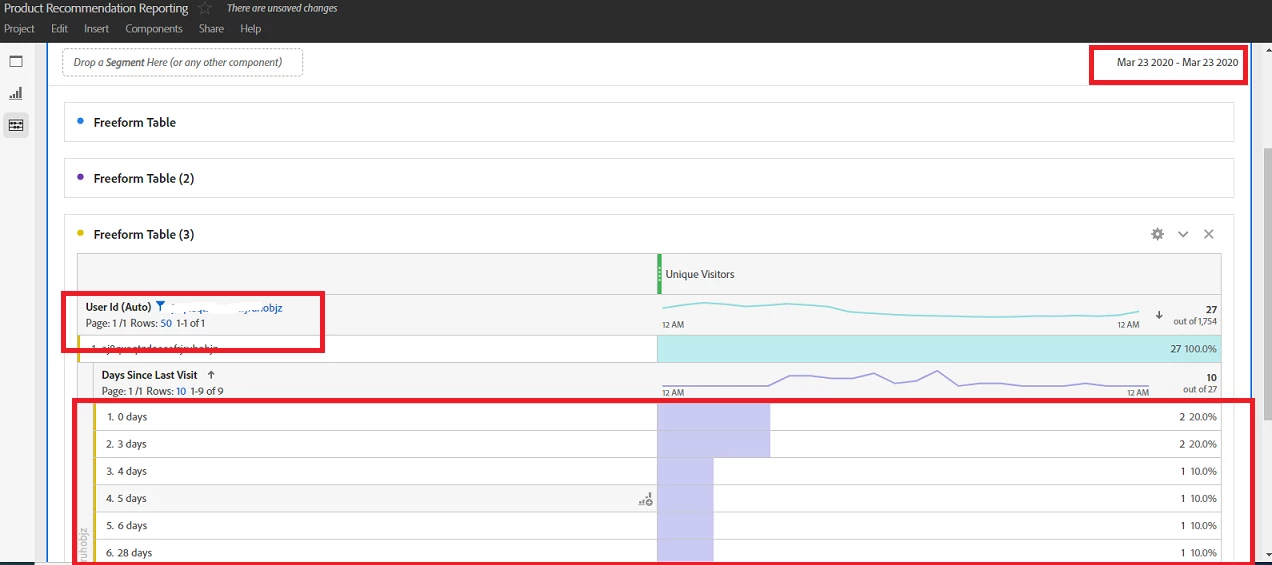Click the project title Product Recommendation Reporting
The image size is (1272, 565).
[96, 8]
